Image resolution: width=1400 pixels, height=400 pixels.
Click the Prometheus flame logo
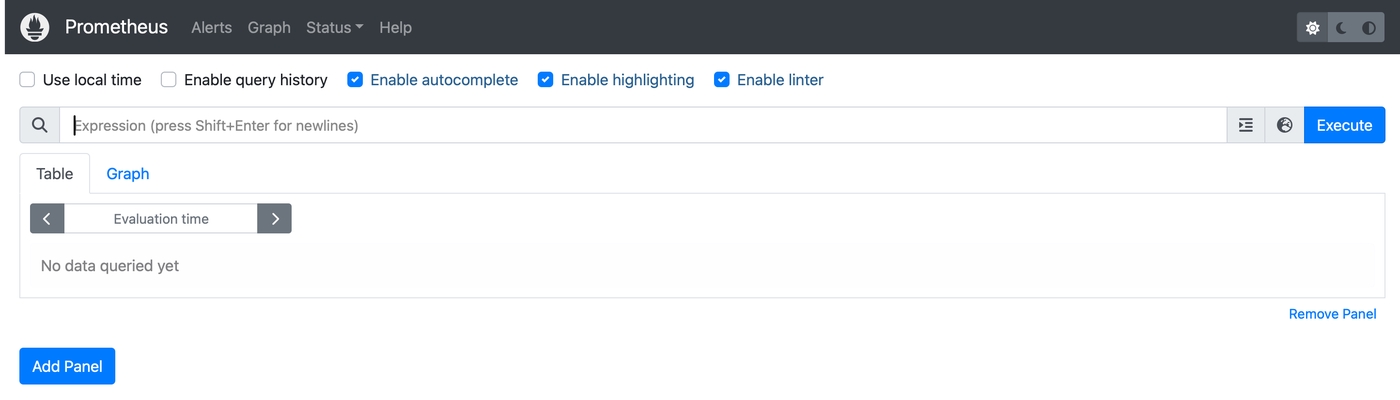tap(35, 27)
